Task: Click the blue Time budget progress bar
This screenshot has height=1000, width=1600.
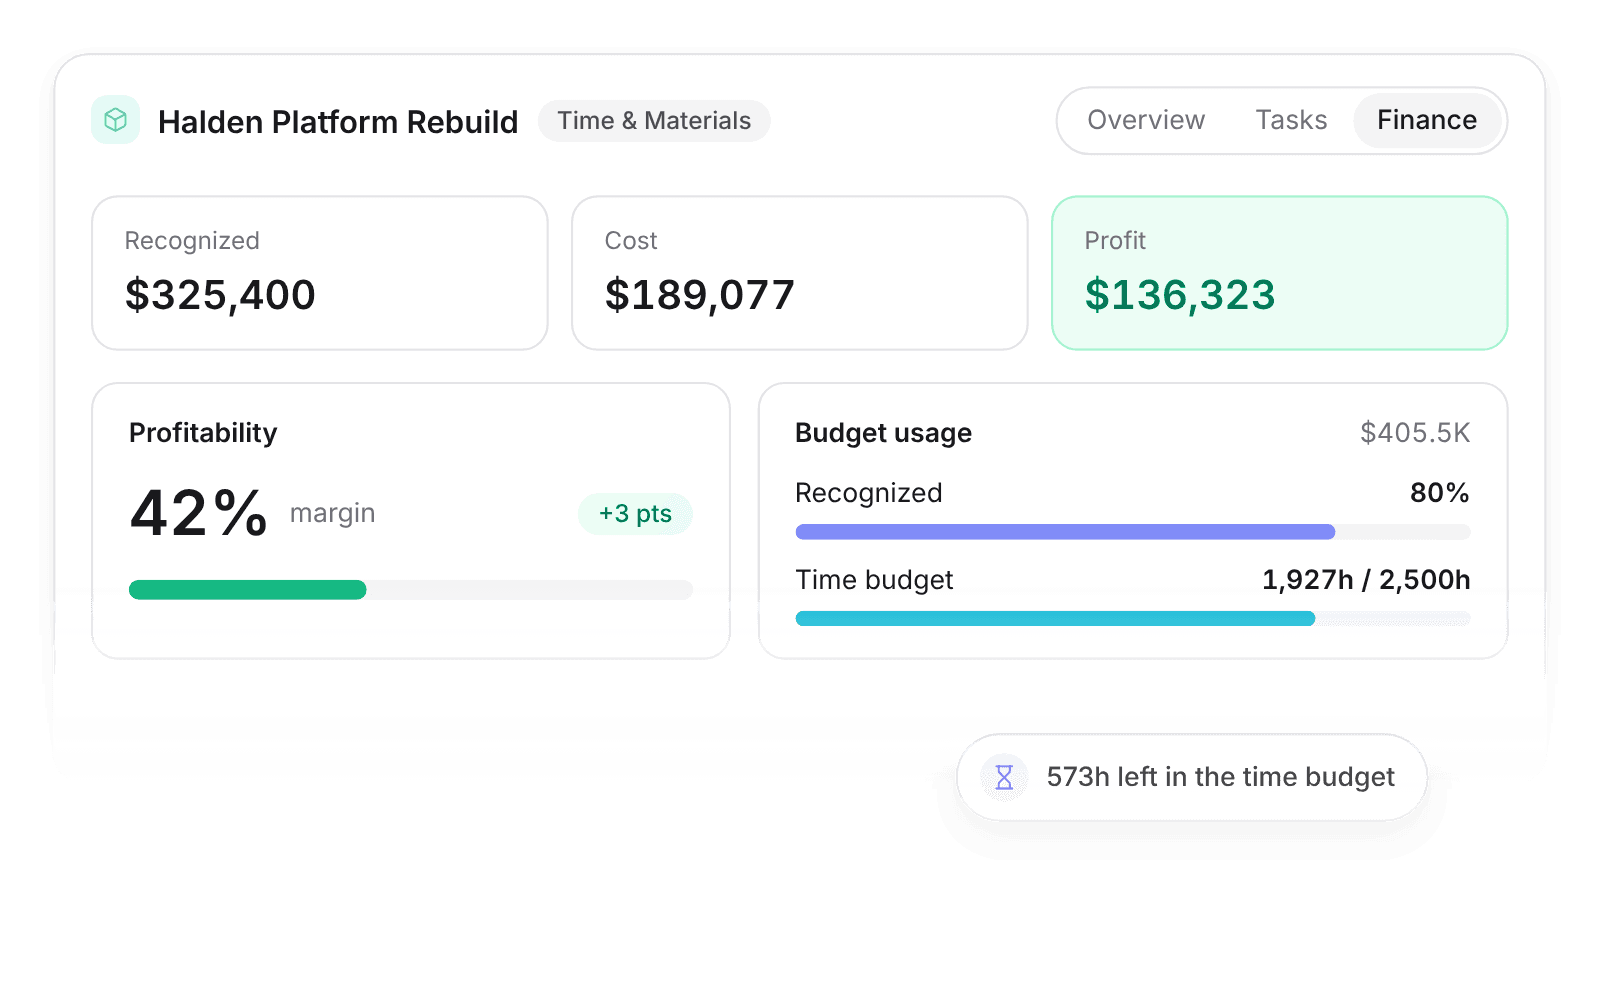Action: [1133, 619]
